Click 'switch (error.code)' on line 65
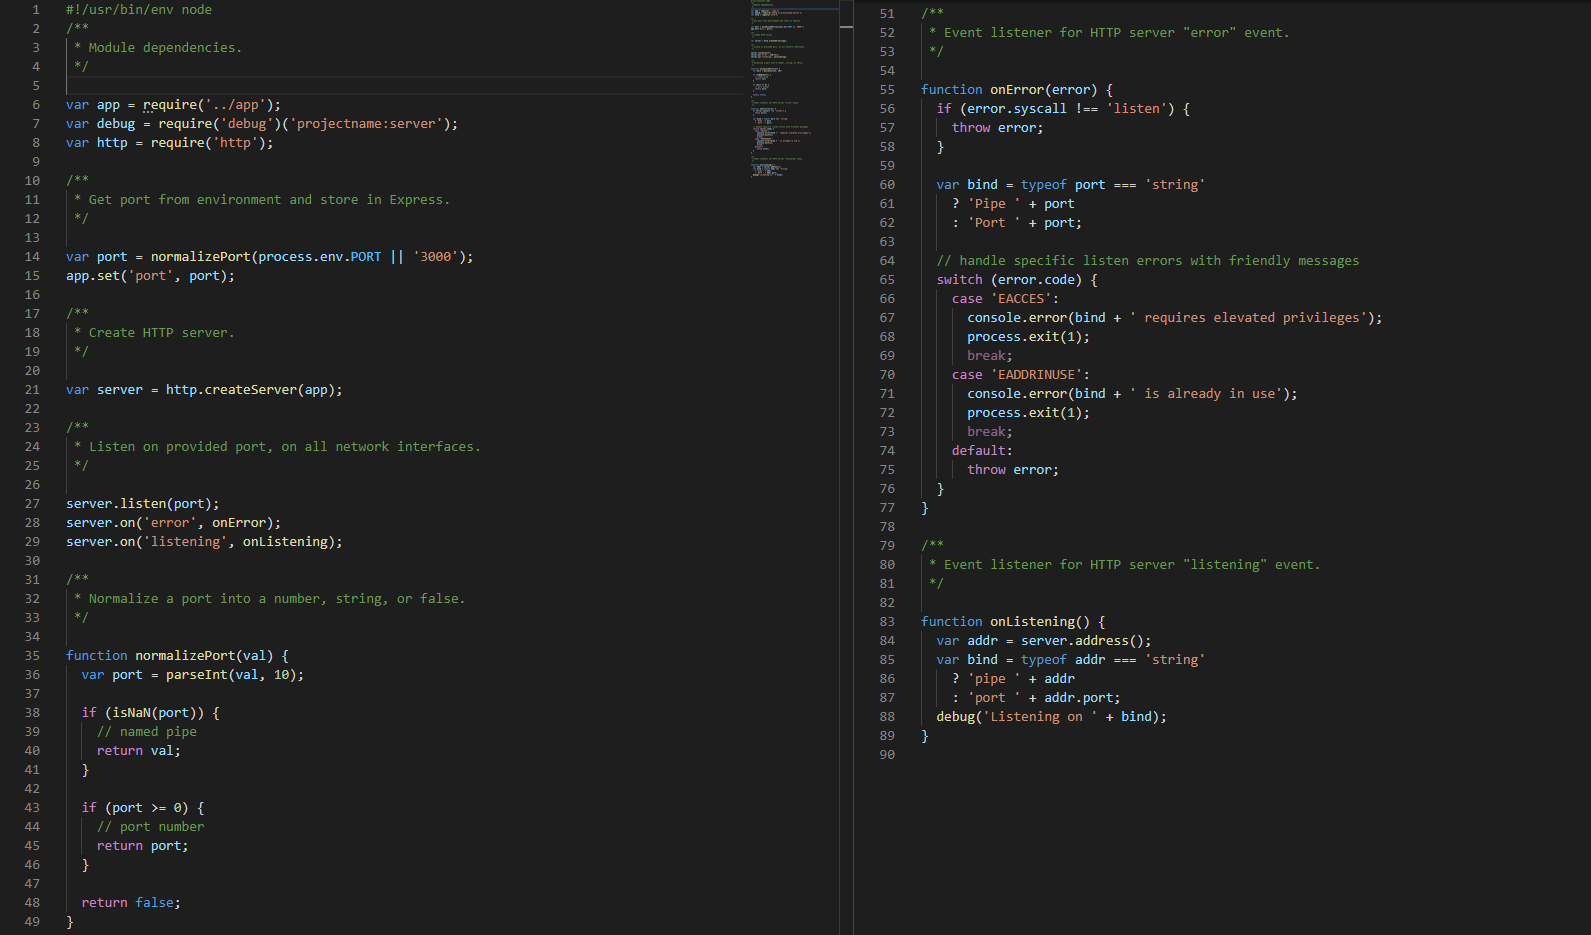 [x=1009, y=279]
